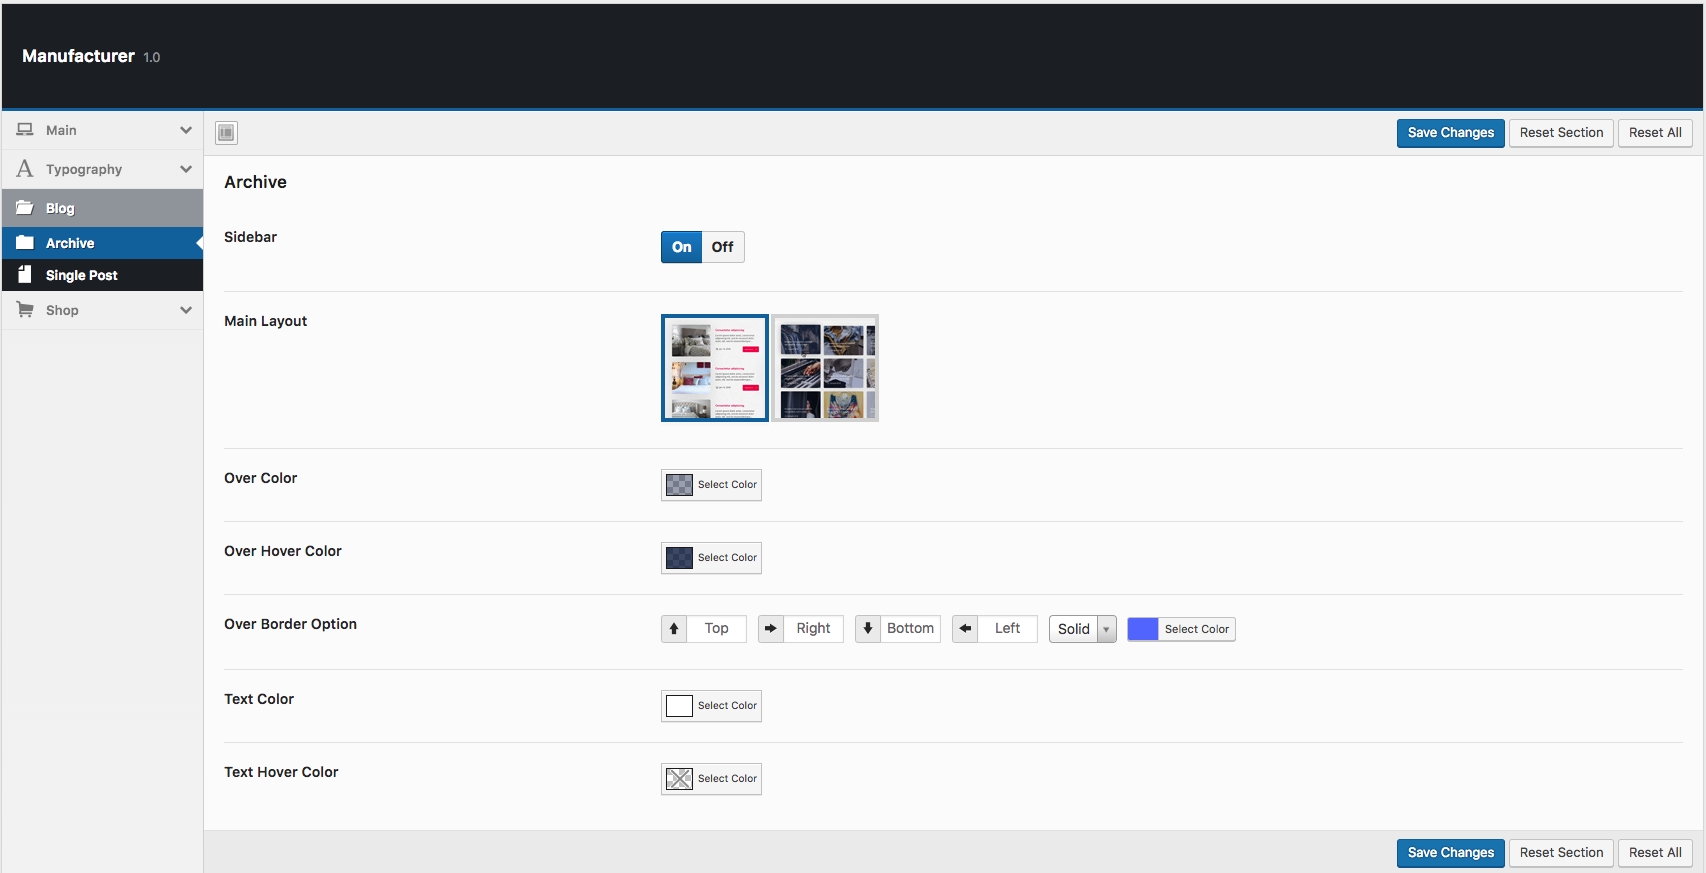Expand the Shop section chevron
Viewport: 1706px width, 873px height.
pyautogui.click(x=186, y=310)
